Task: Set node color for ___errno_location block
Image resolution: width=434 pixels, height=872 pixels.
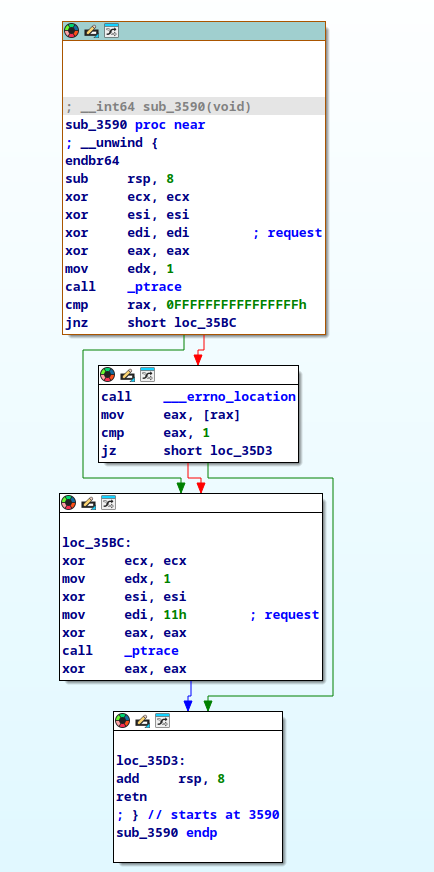Action: click(107, 375)
